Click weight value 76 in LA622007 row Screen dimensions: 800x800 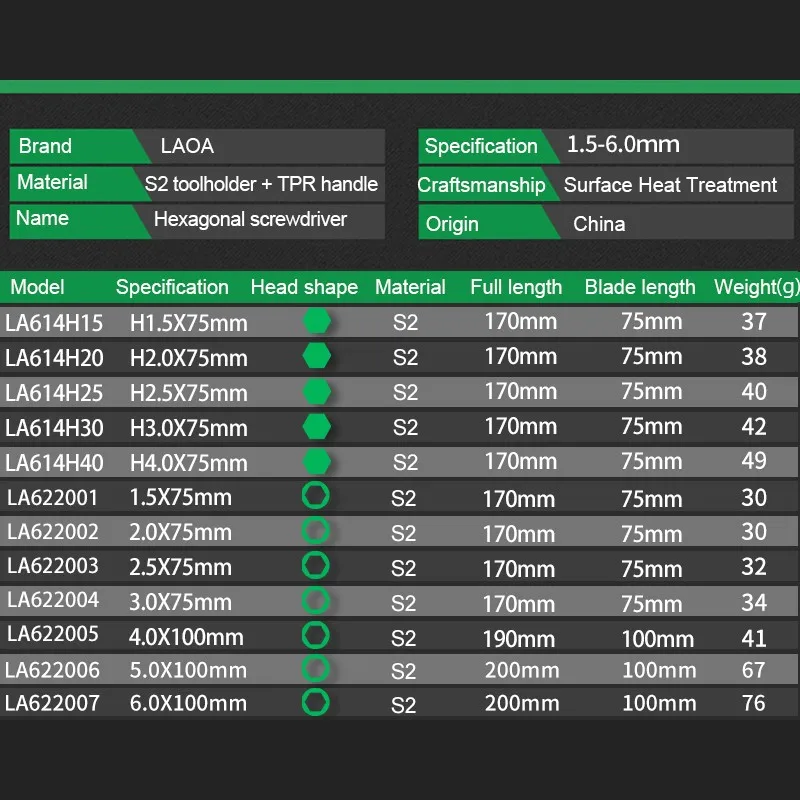(753, 703)
